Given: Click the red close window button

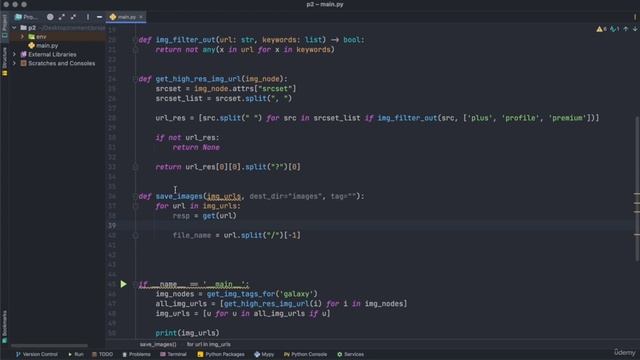Looking at the screenshot, I should click(6, 4).
